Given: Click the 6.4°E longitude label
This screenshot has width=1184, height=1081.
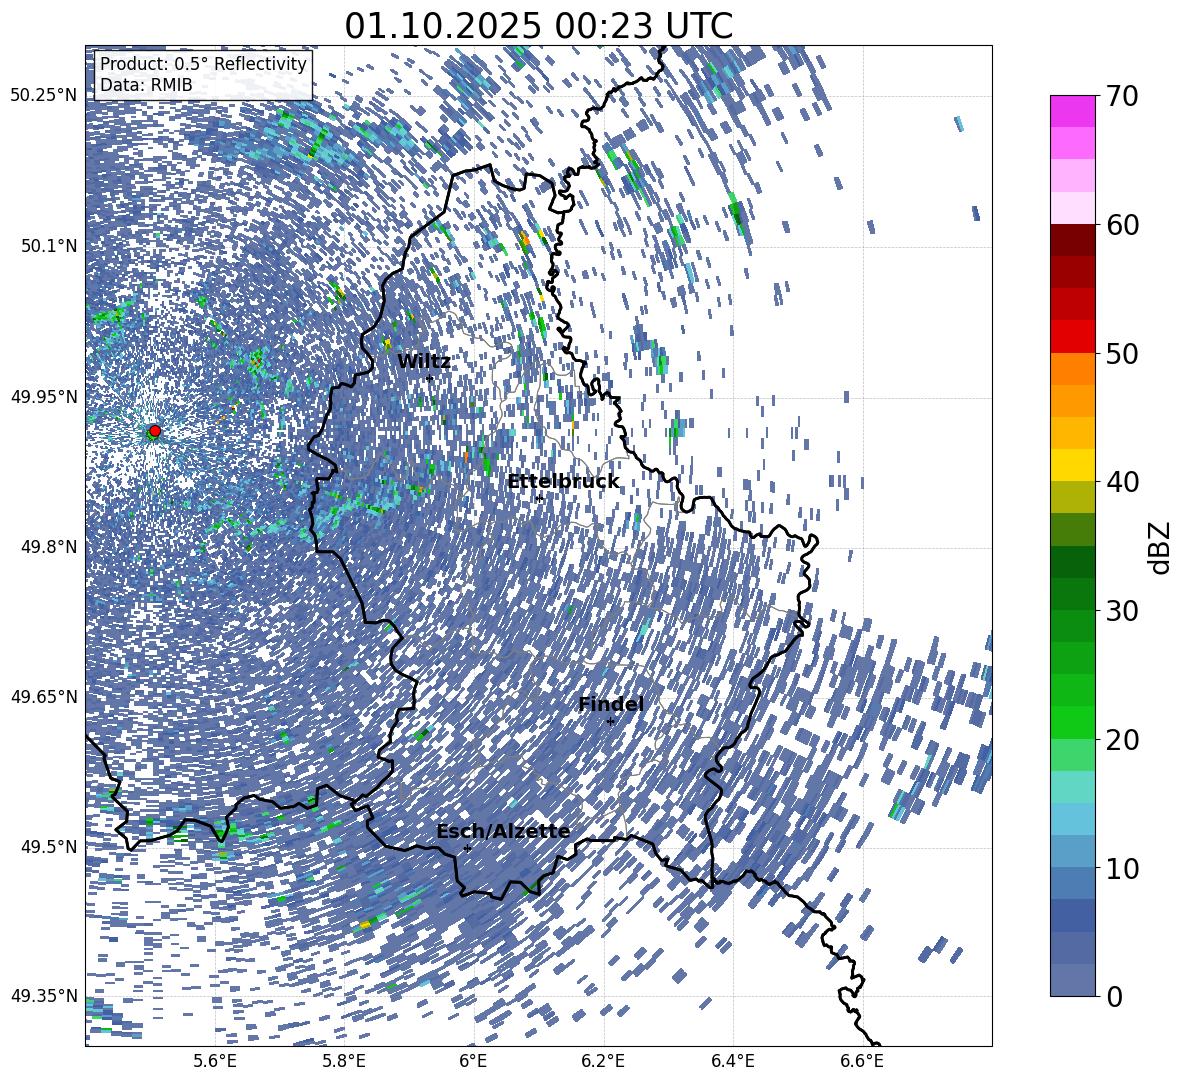Looking at the screenshot, I should coord(733,1061).
